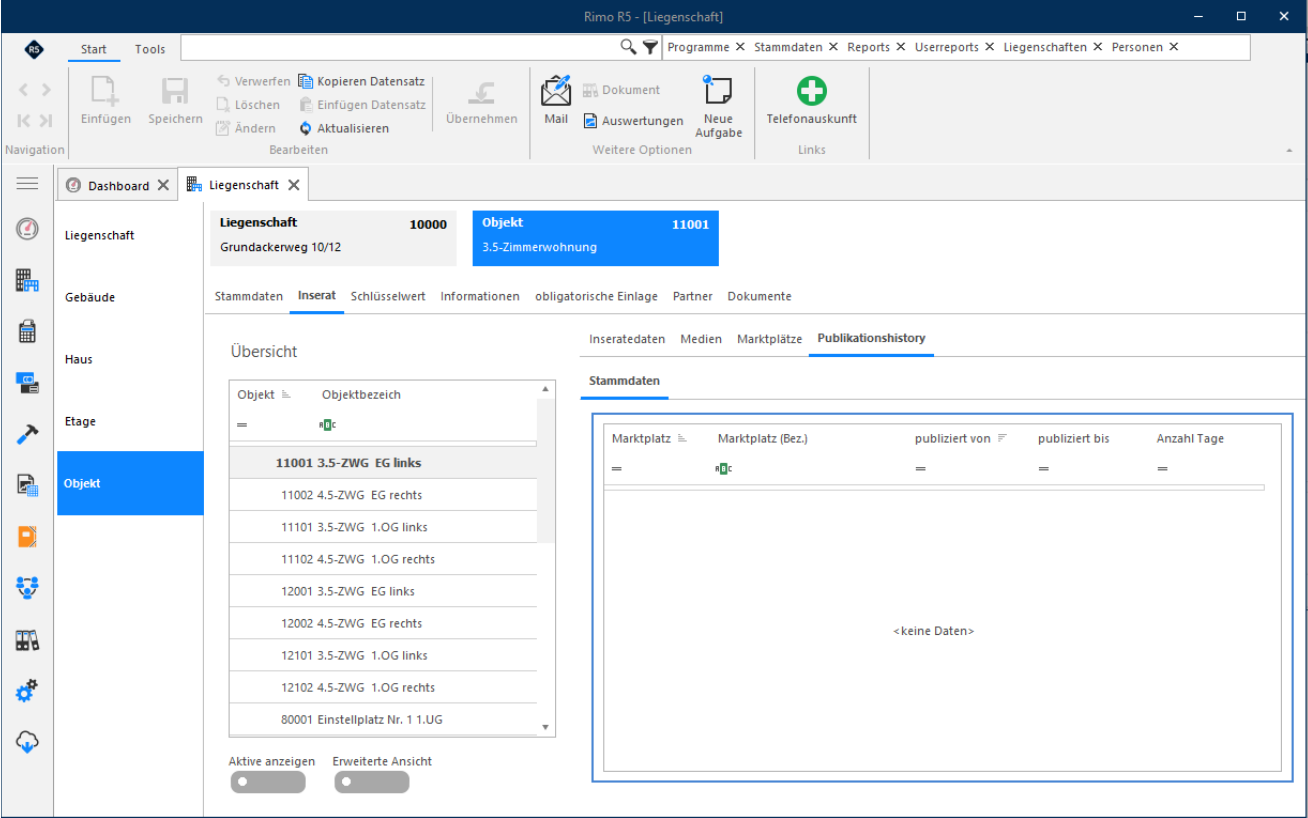Click the top search input field

pos(399,47)
